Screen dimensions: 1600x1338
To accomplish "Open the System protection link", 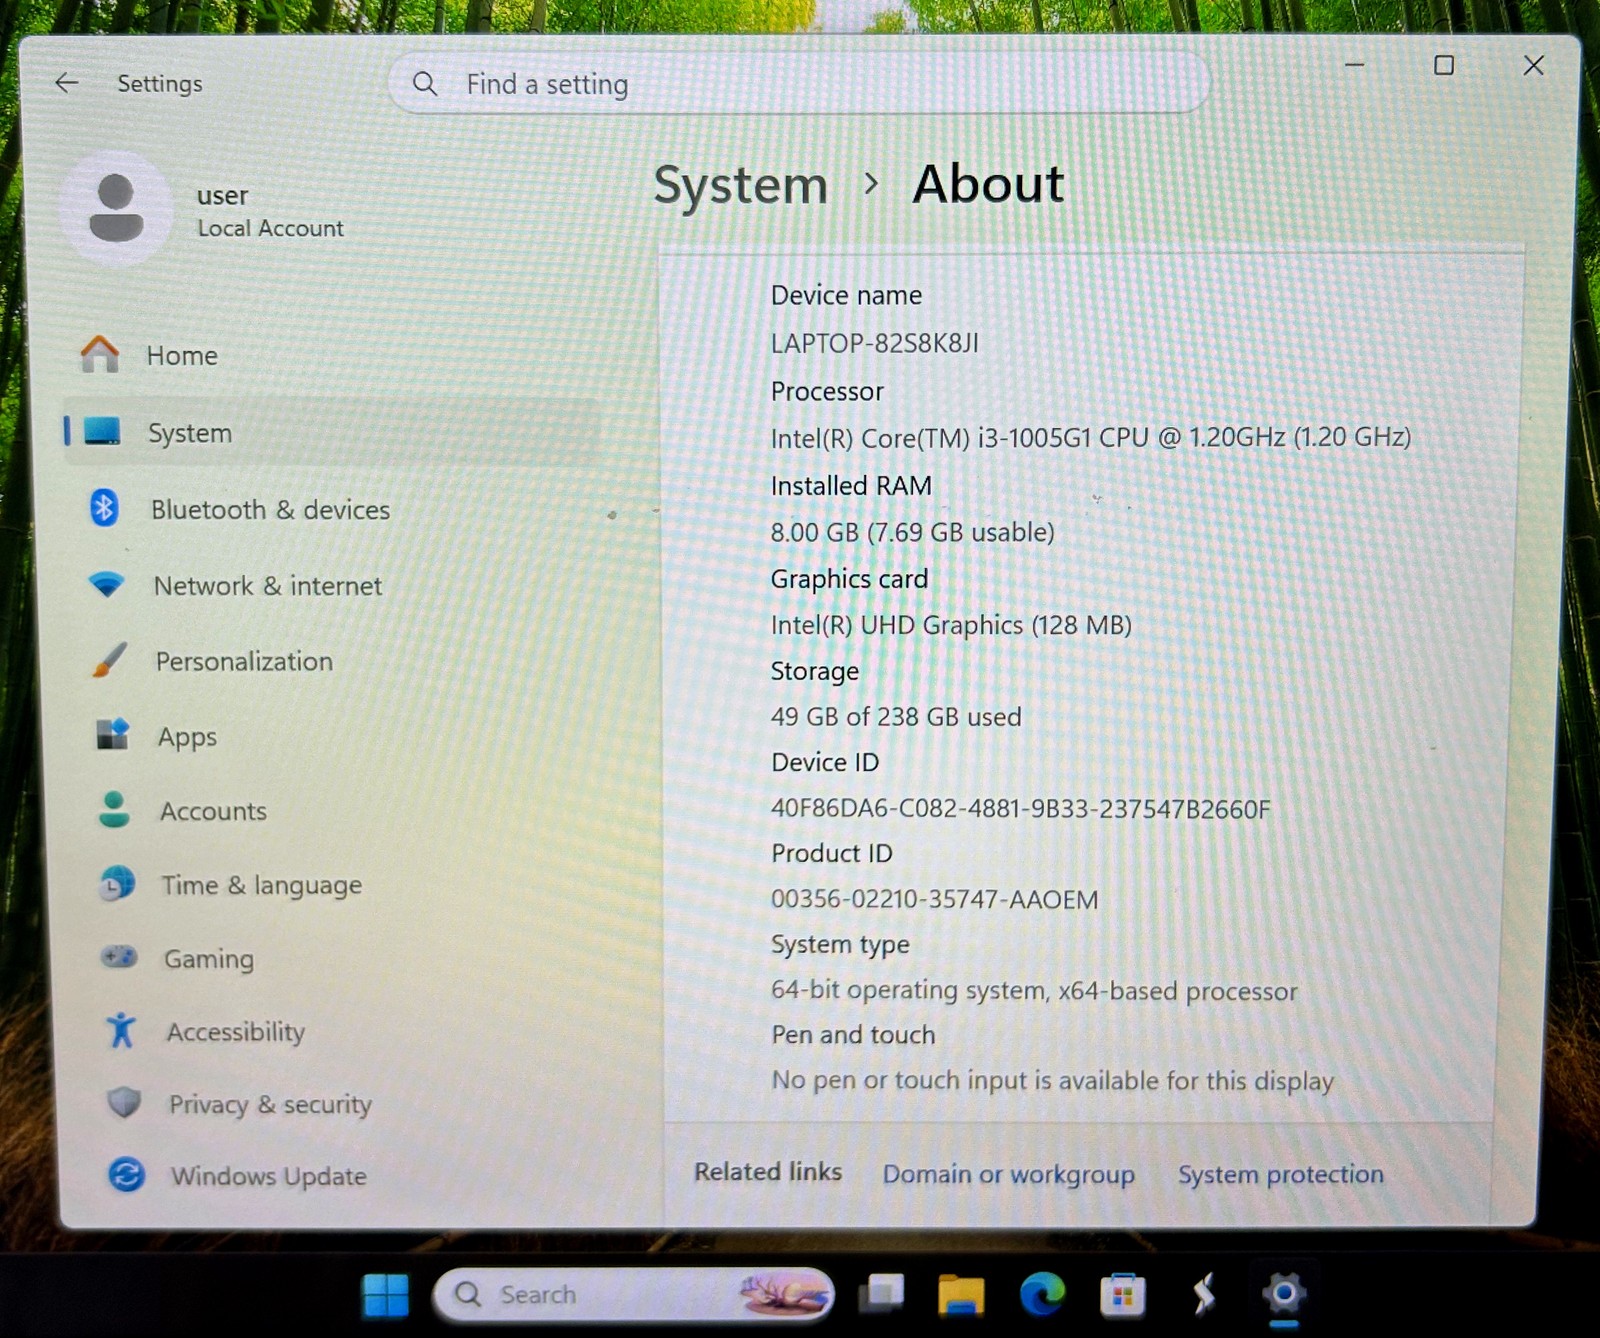I will click(1280, 1174).
